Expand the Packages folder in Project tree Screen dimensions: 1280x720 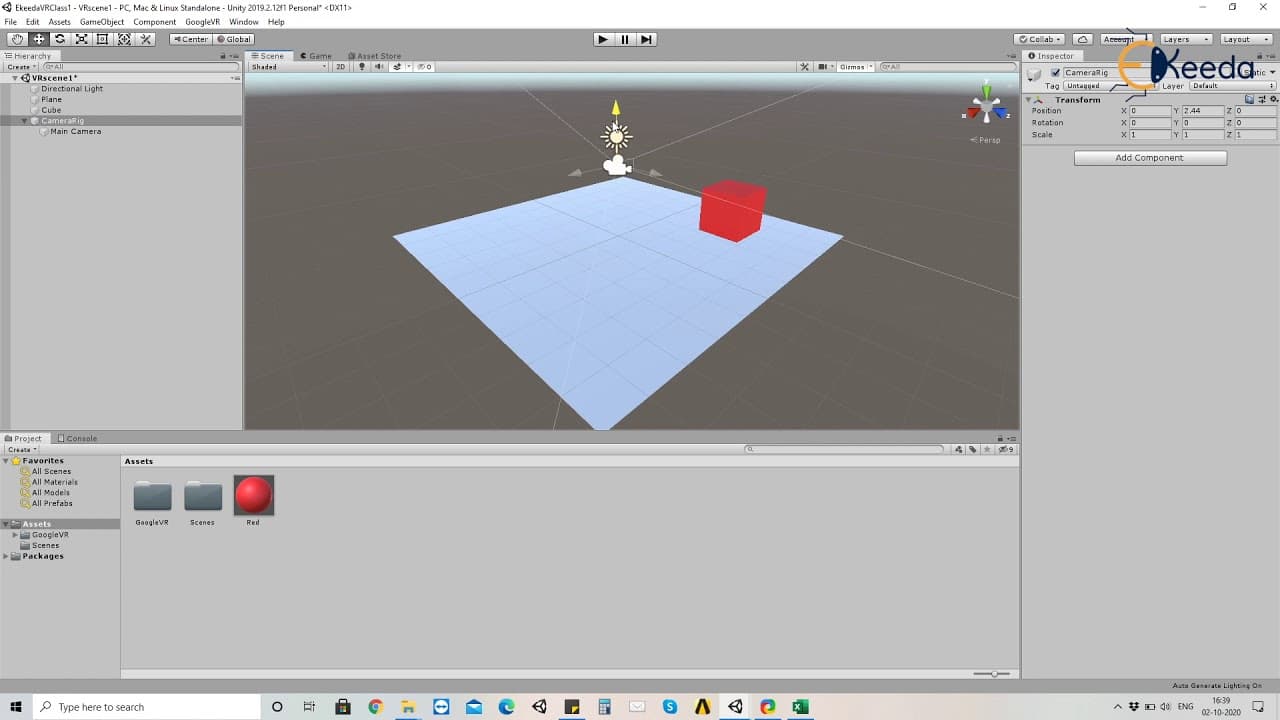(x=6, y=556)
